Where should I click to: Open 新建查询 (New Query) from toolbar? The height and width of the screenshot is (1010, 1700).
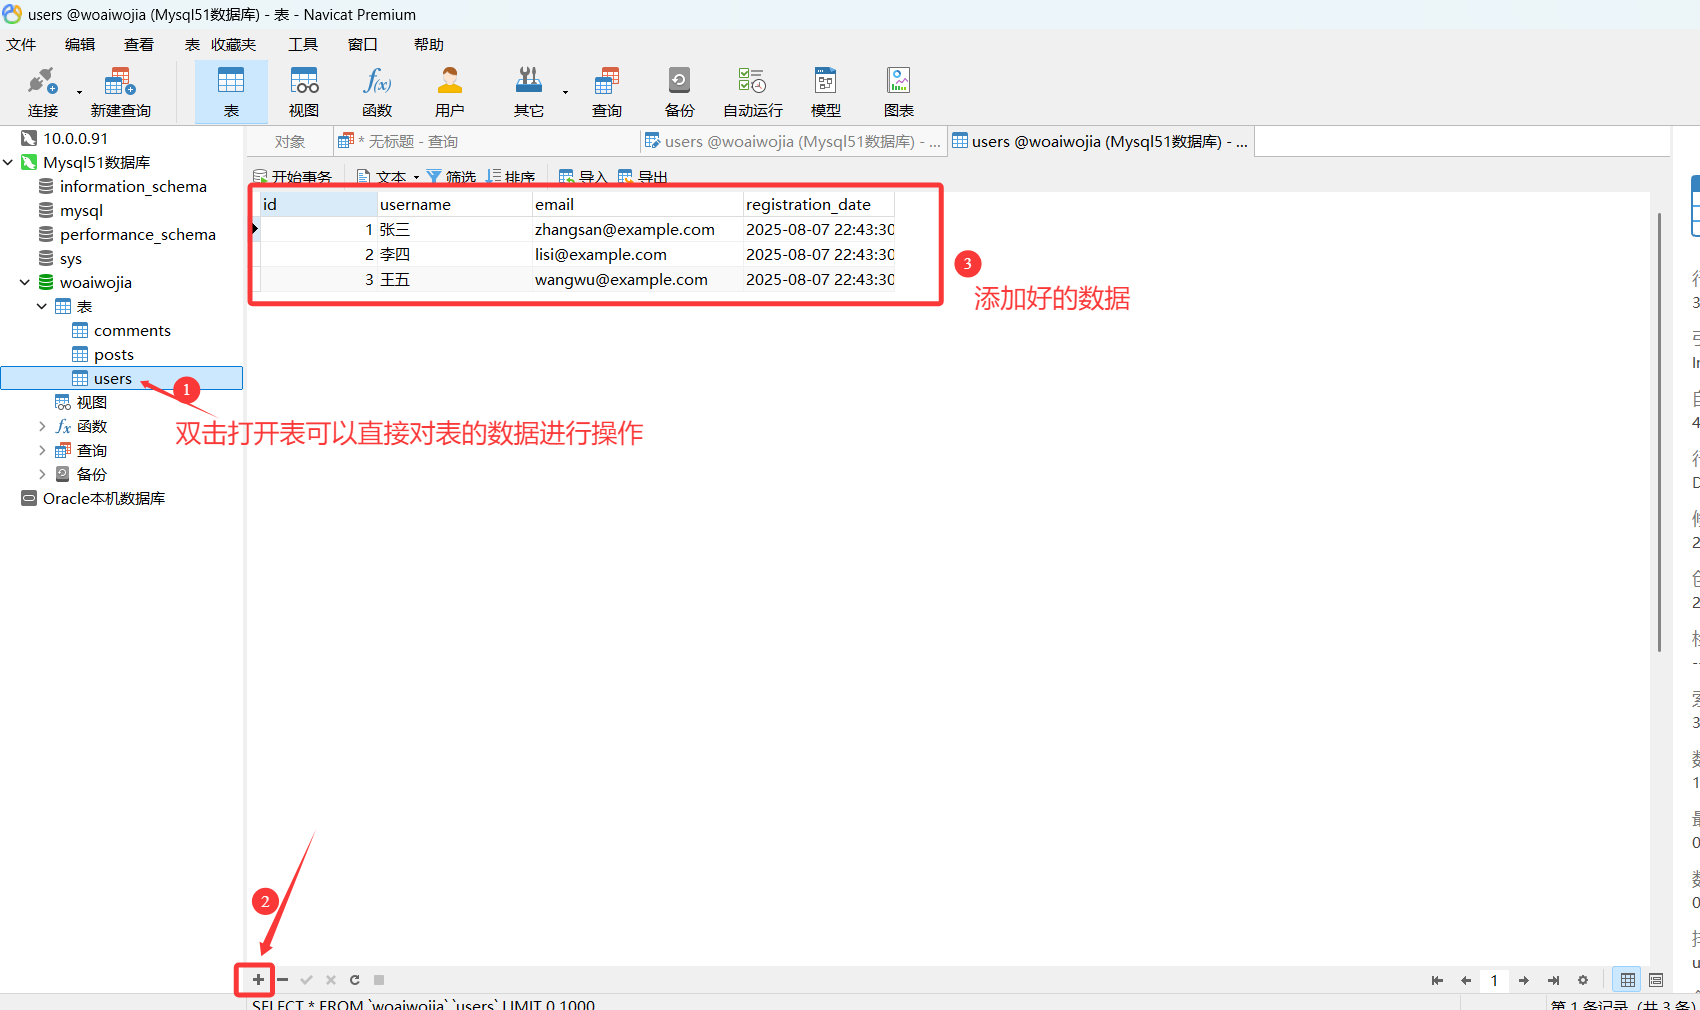(x=120, y=91)
